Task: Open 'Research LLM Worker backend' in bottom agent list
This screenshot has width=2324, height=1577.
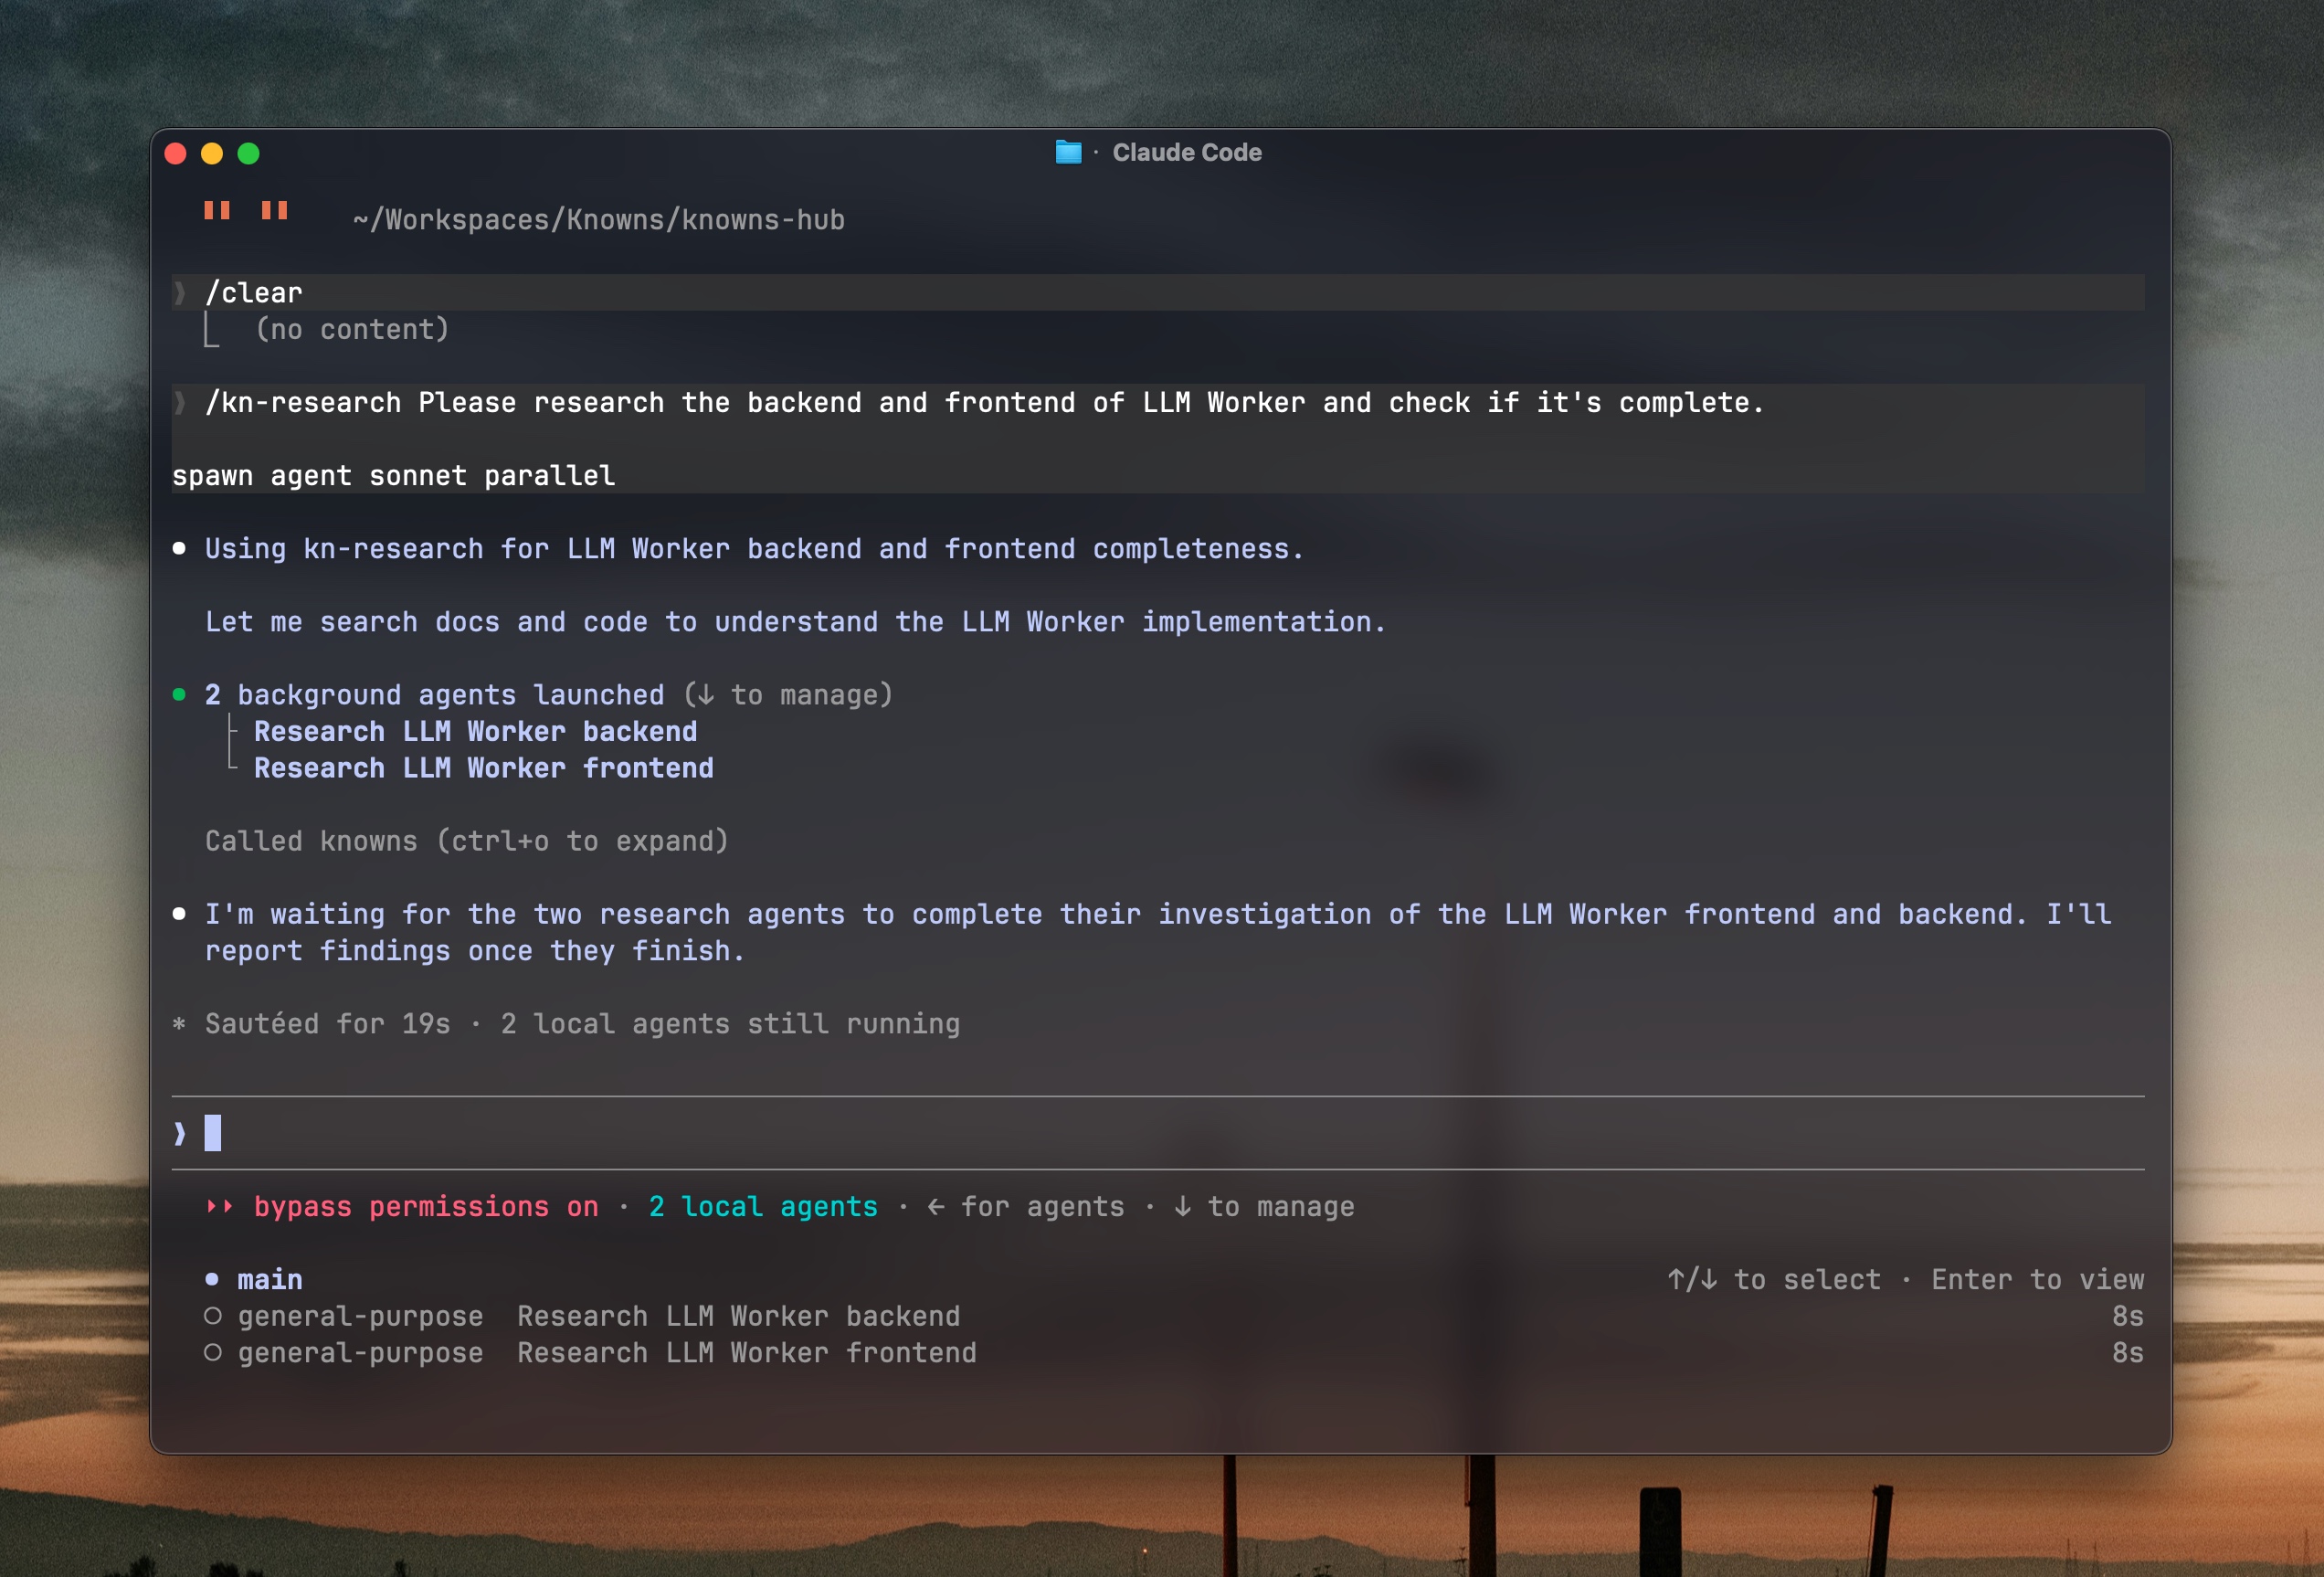Action: [738, 1316]
